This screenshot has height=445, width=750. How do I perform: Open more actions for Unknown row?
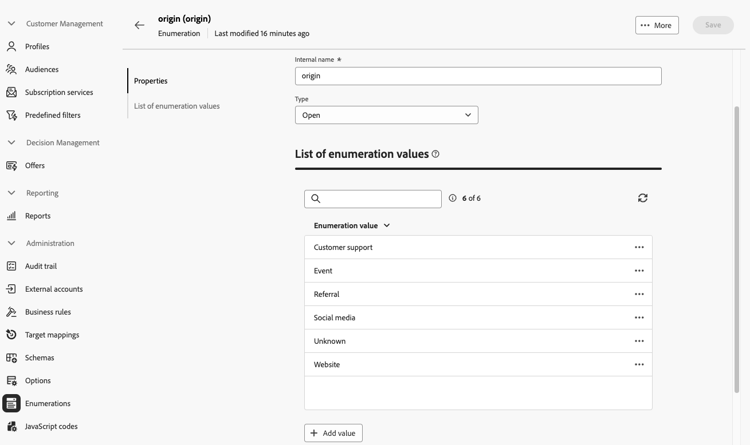coord(639,341)
